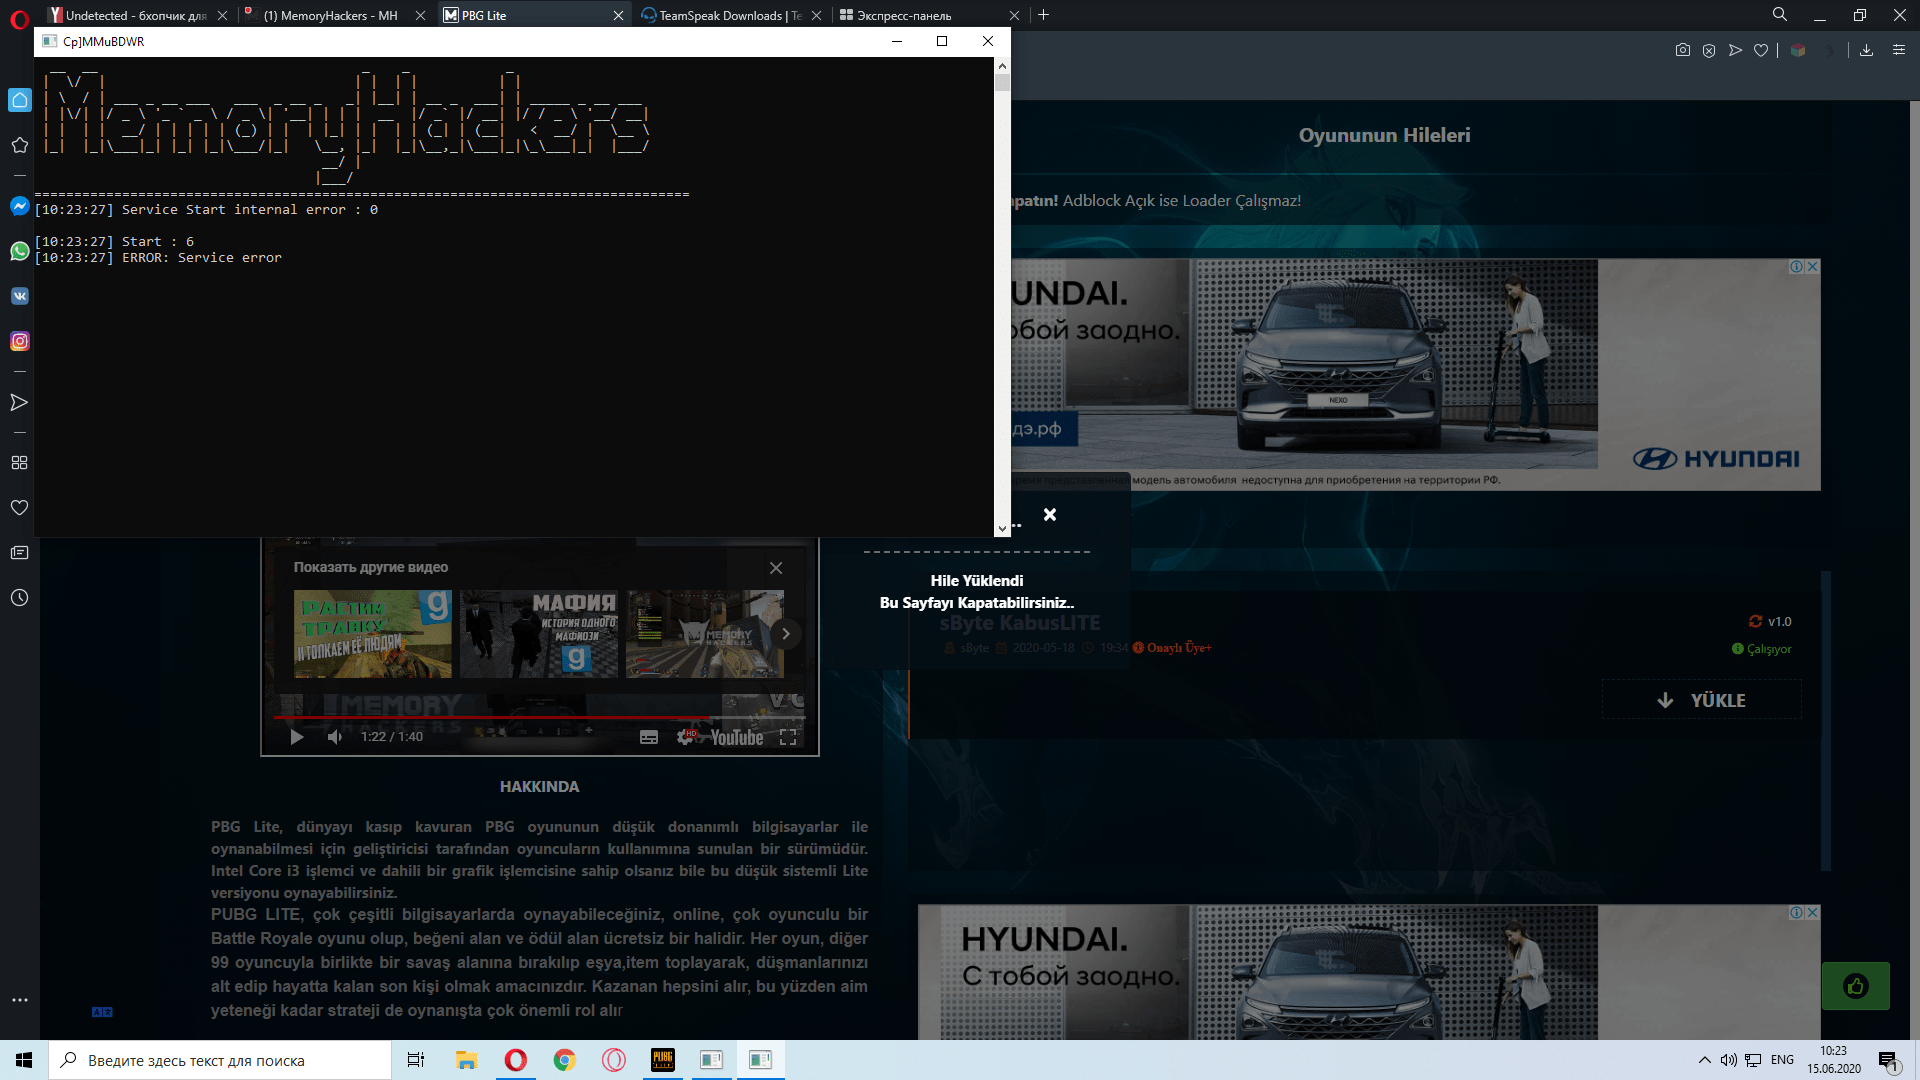The height and width of the screenshot is (1080, 1920).
Task: Open Easy Setup sliders icon
Action: (1899, 50)
